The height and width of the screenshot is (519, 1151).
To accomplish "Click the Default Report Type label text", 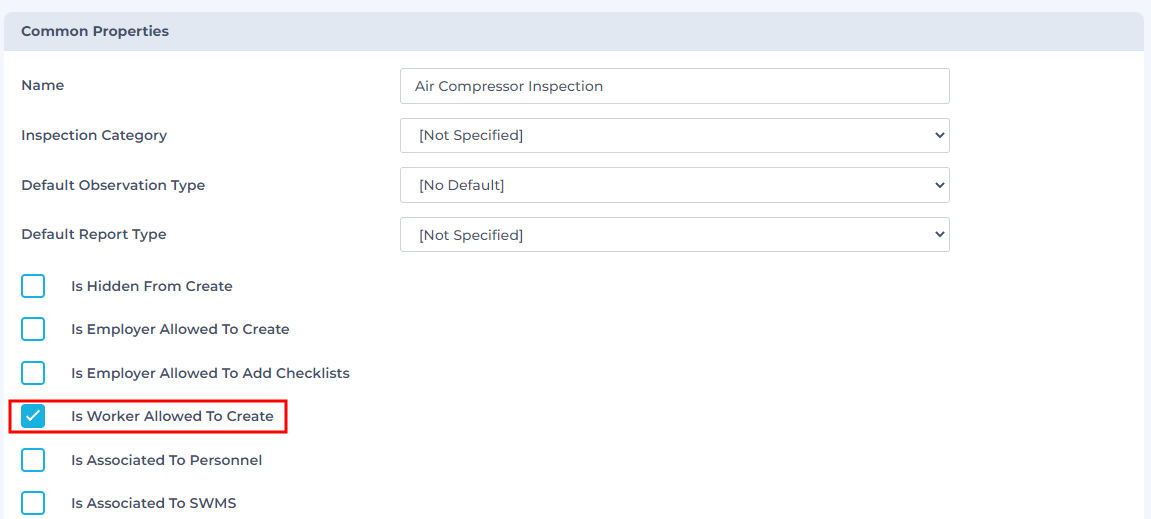I will coord(94,234).
